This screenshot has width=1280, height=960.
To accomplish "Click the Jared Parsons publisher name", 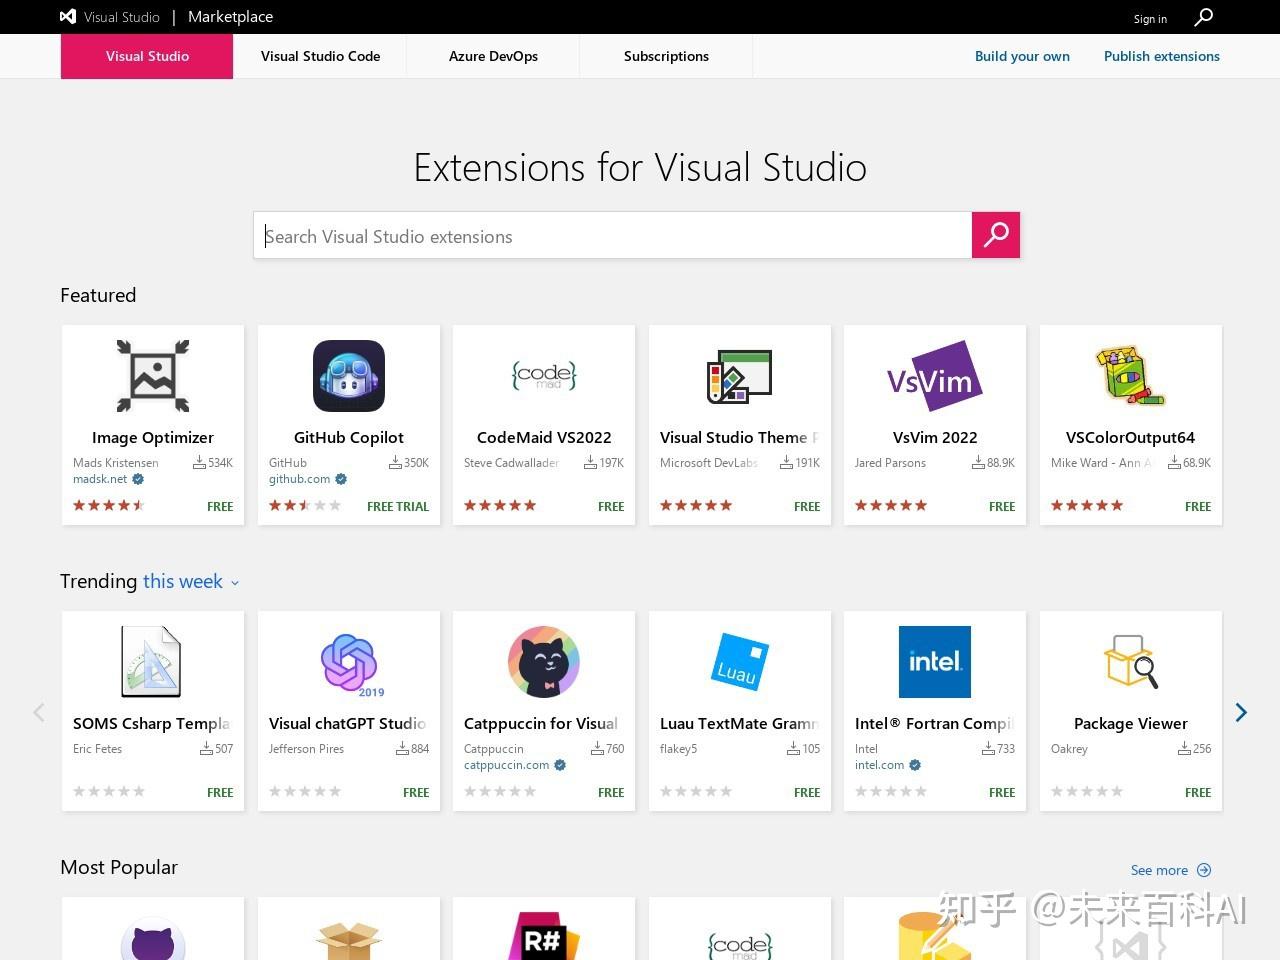I will pyautogui.click(x=890, y=463).
